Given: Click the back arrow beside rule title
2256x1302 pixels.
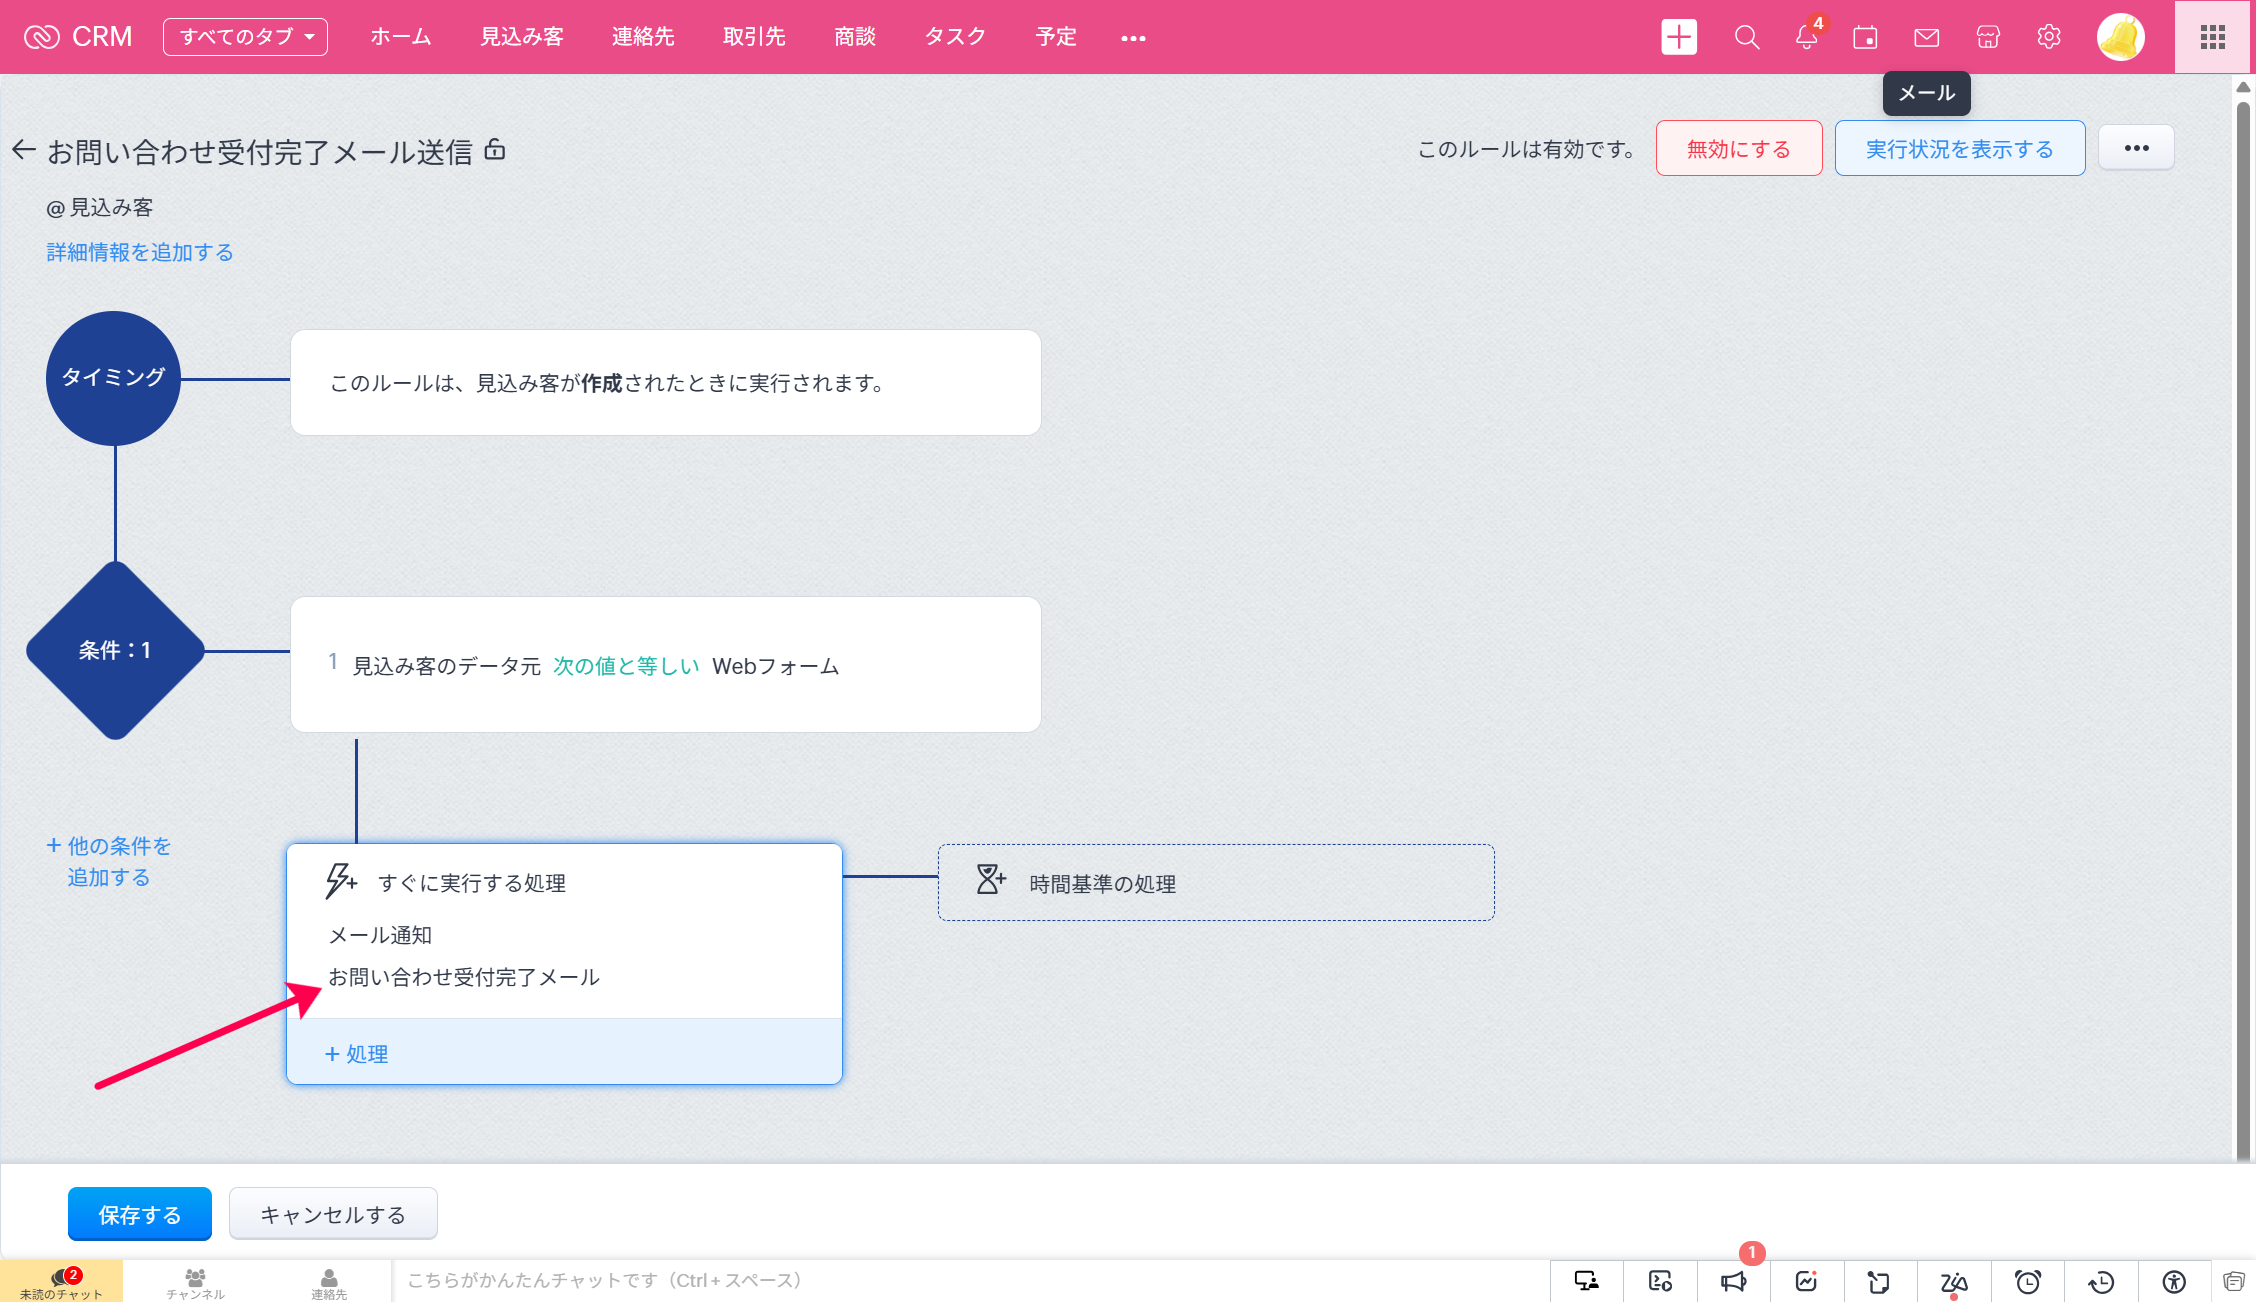Looking at the screenshot, I should [24, 151].
